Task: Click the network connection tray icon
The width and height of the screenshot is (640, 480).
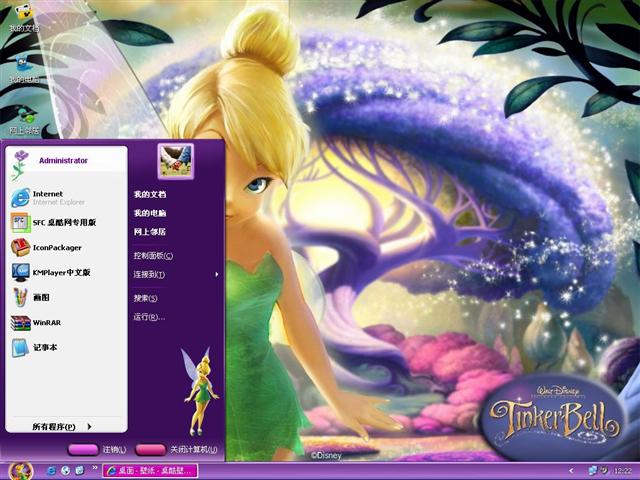Action: click(x=592, y=471)
